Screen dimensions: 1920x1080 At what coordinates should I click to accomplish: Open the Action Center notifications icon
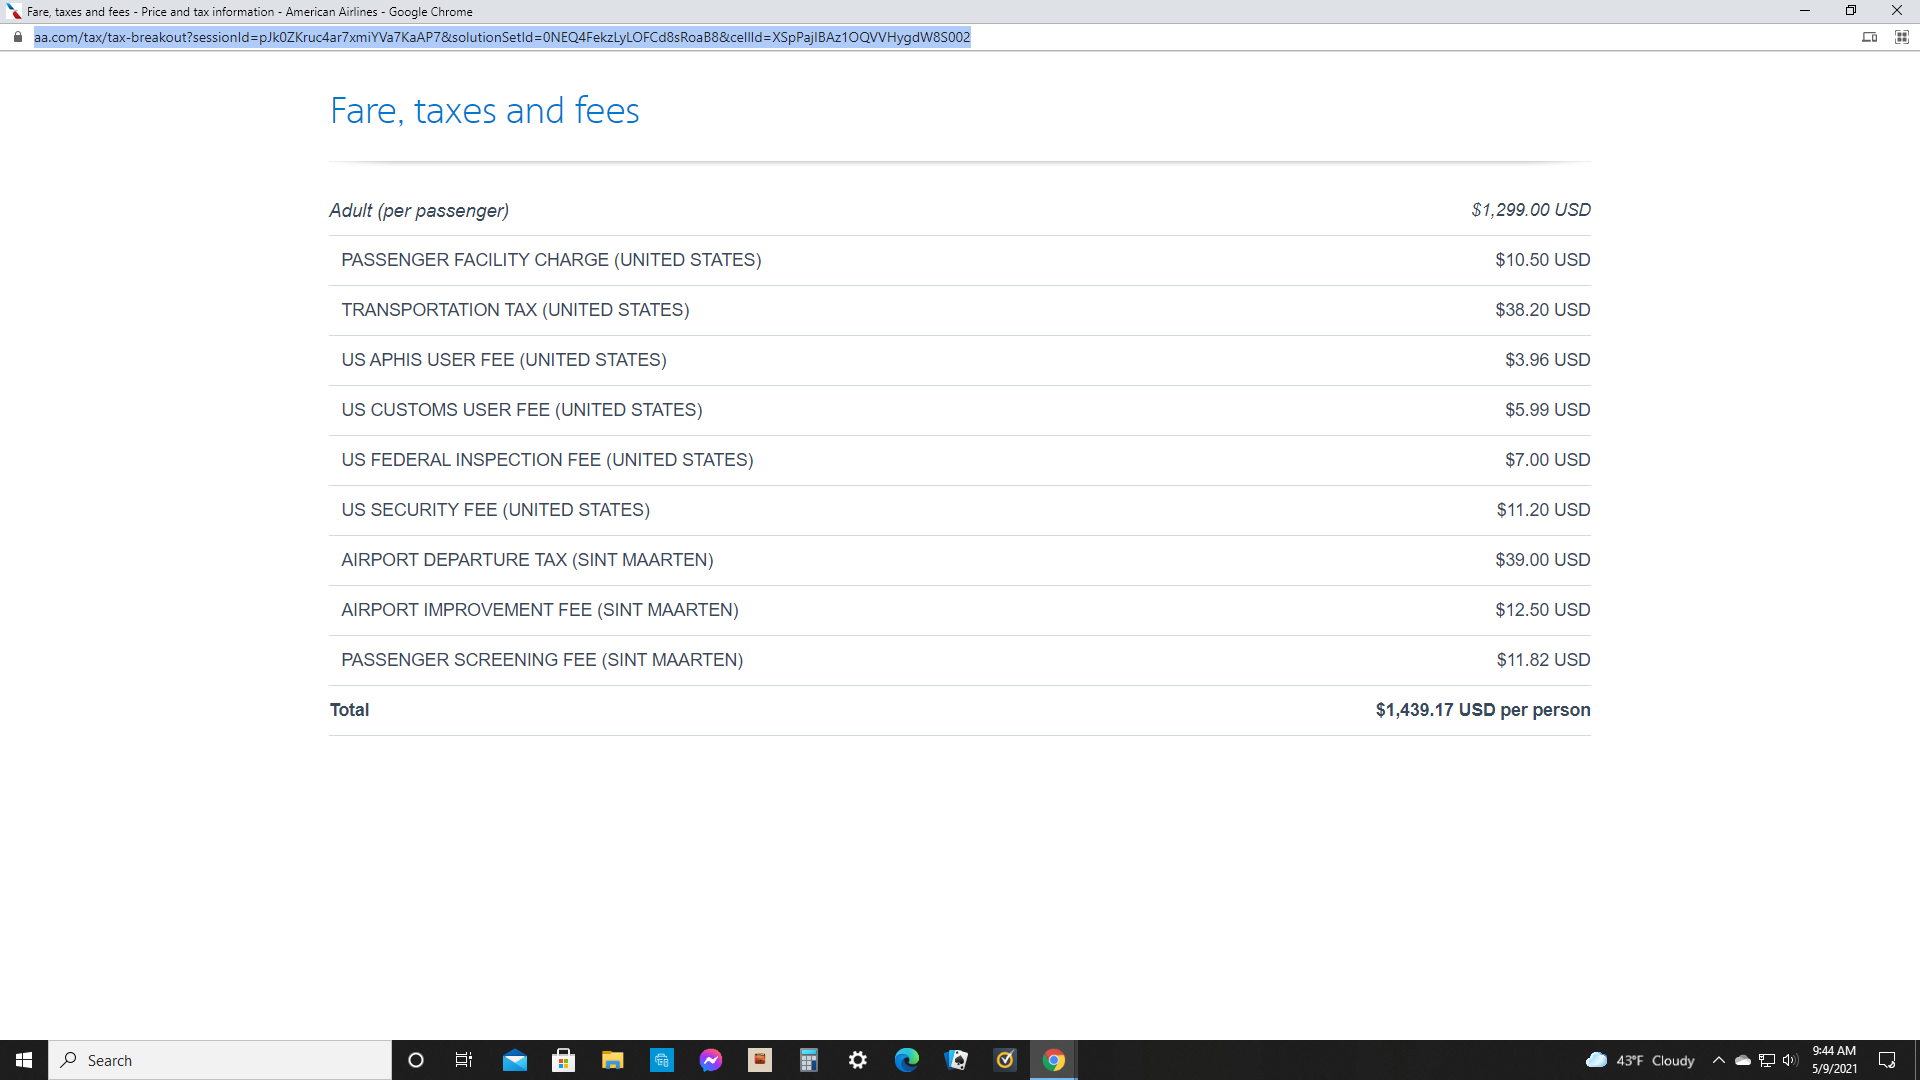(1887, 1060)
